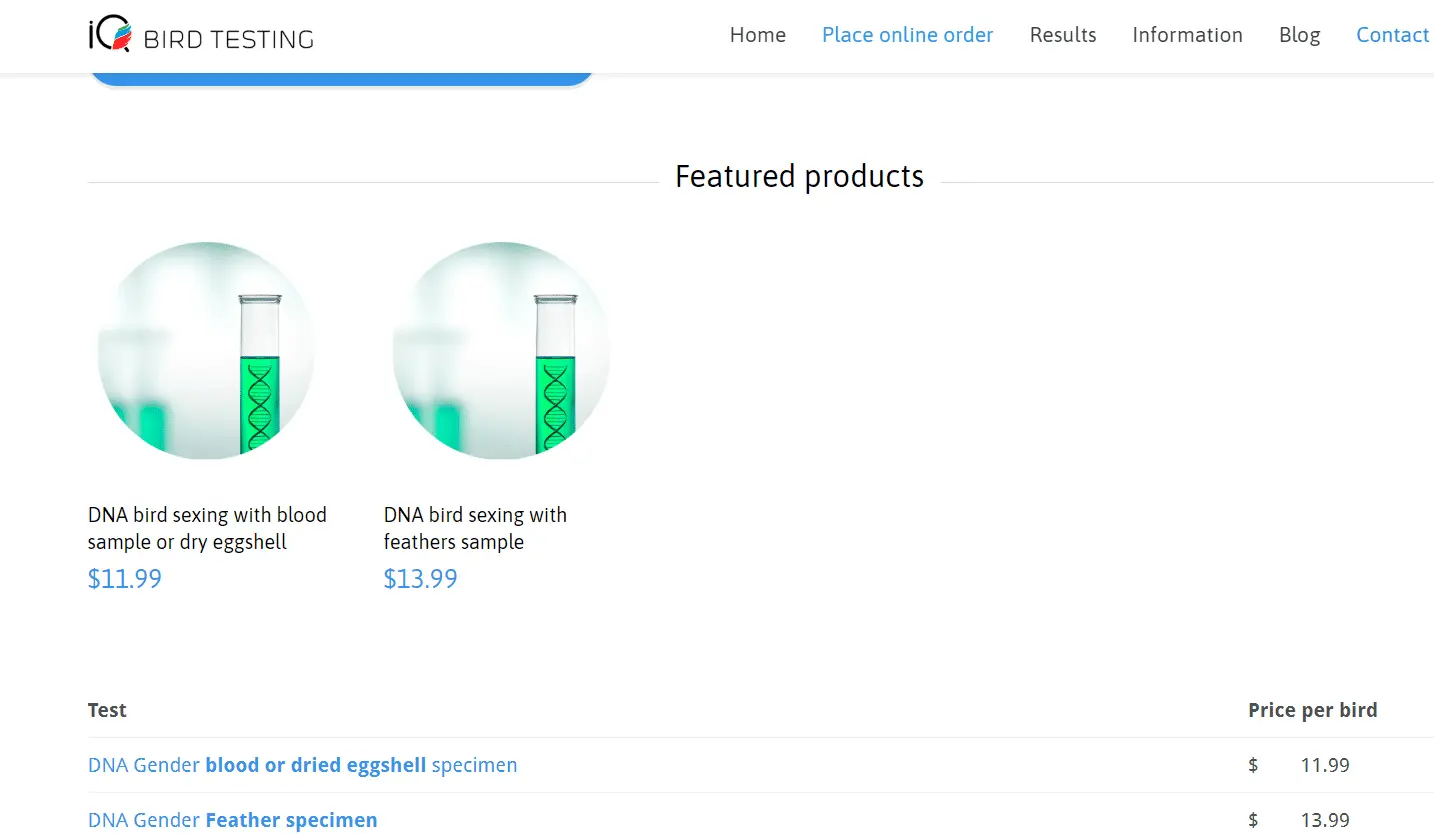Click the blue button at page top
The image size is (1434, 834).
tap(342, 78)
